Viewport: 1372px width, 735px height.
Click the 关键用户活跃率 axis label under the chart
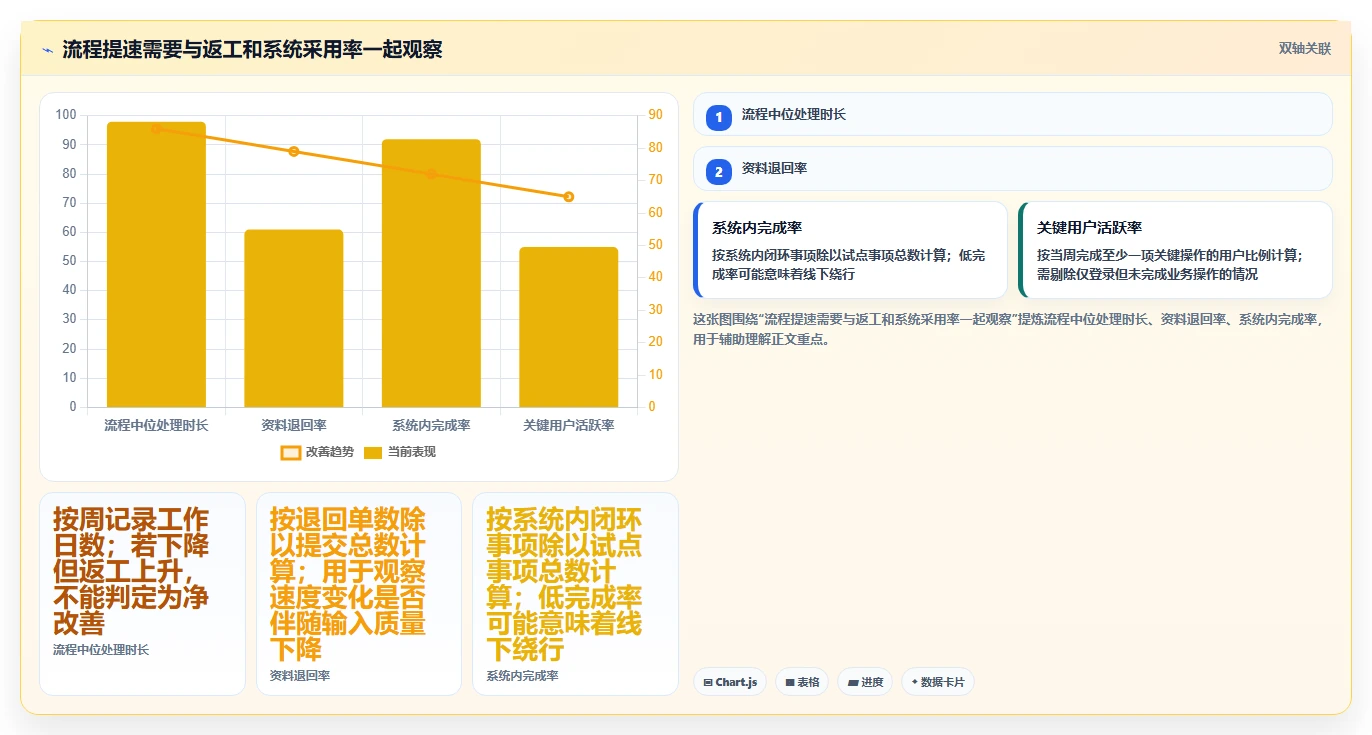[x=569, y=425]
